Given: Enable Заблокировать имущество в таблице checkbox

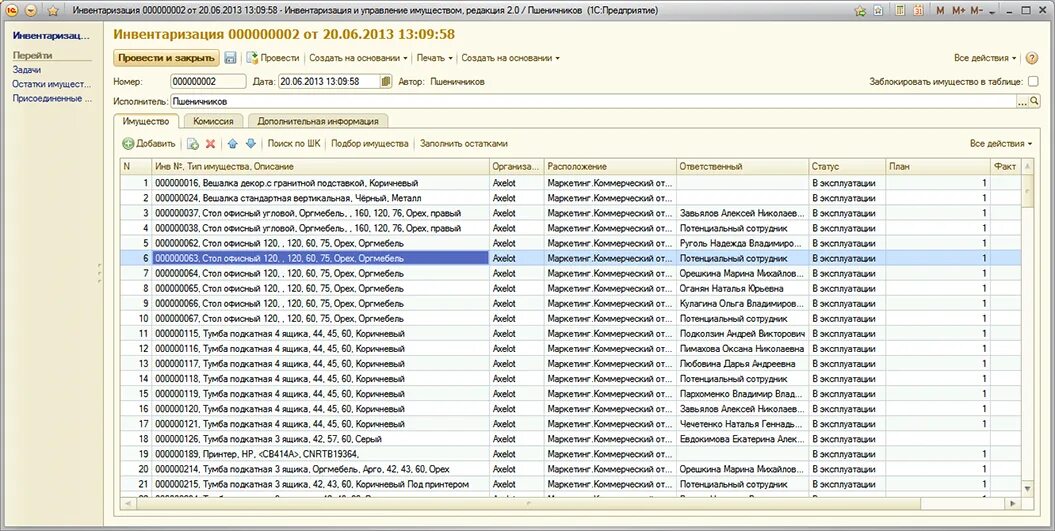Looking at the screenshot, I should pos(1033,81).
